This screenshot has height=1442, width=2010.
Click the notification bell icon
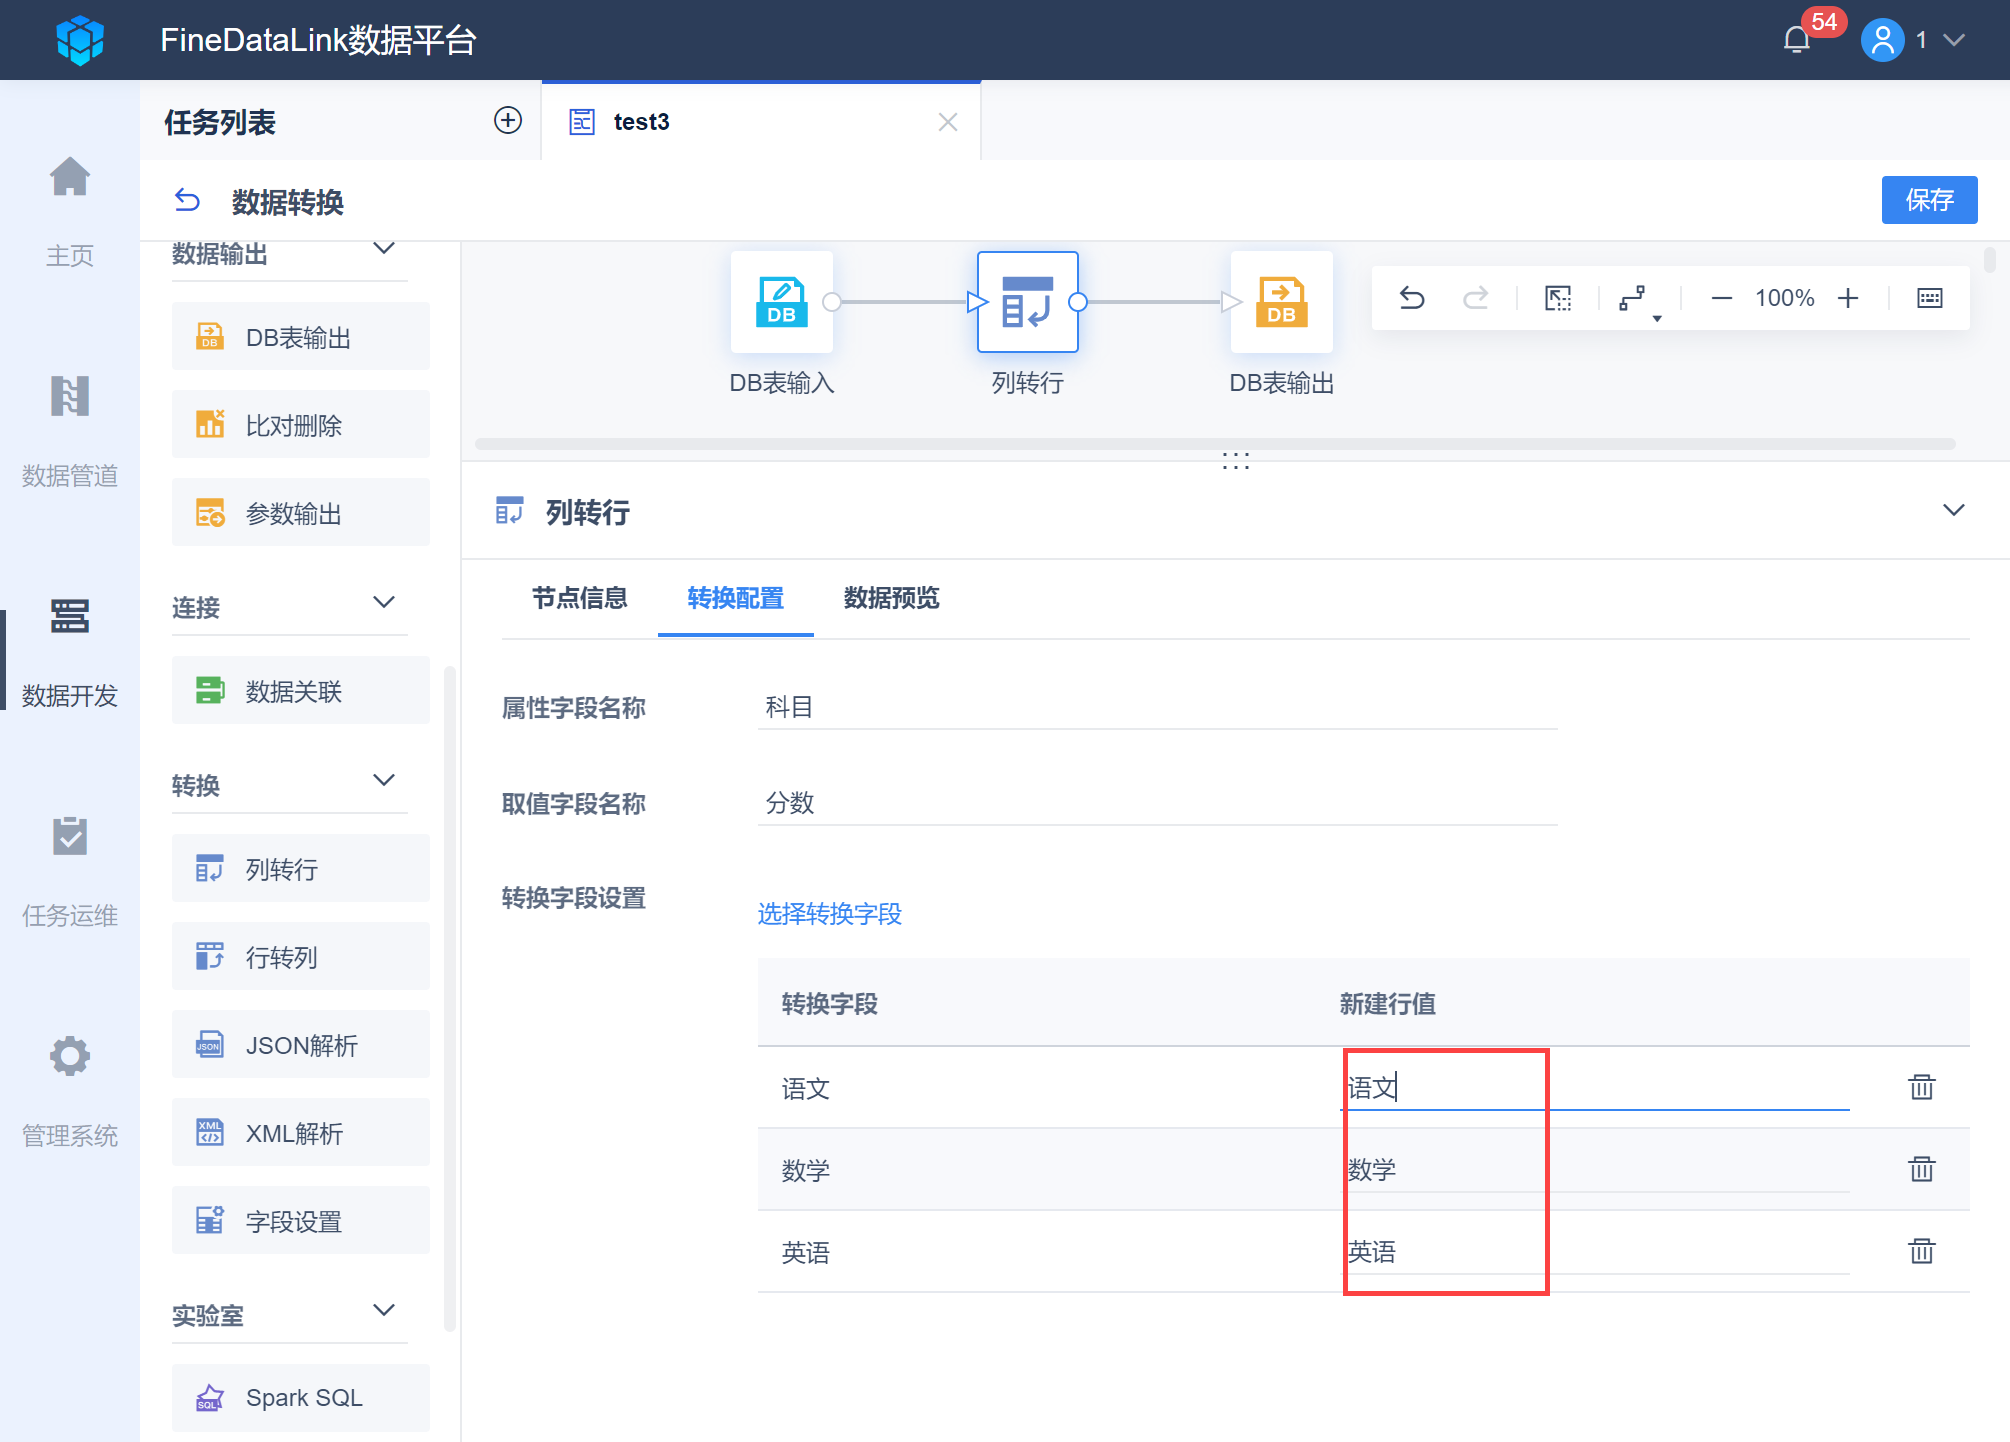(x=1797, y=40)
